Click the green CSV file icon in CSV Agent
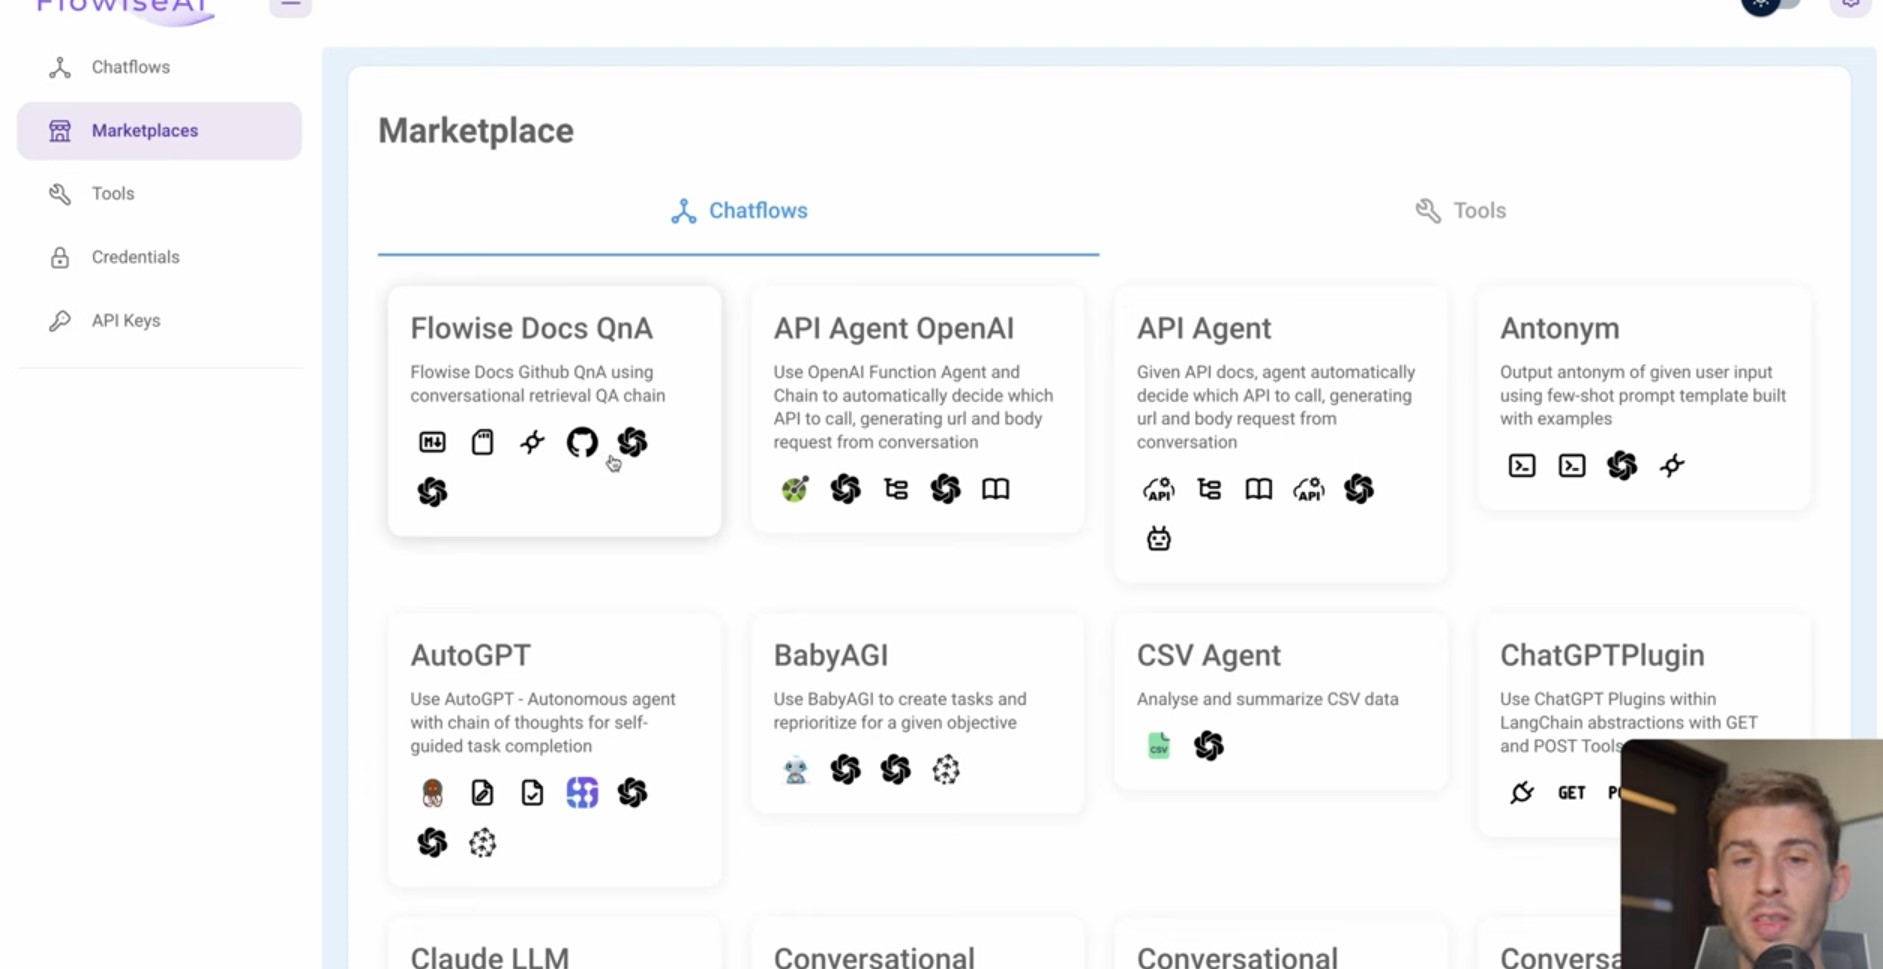This screenshot has width=1883, height=969. click(x=1158, y=746)
